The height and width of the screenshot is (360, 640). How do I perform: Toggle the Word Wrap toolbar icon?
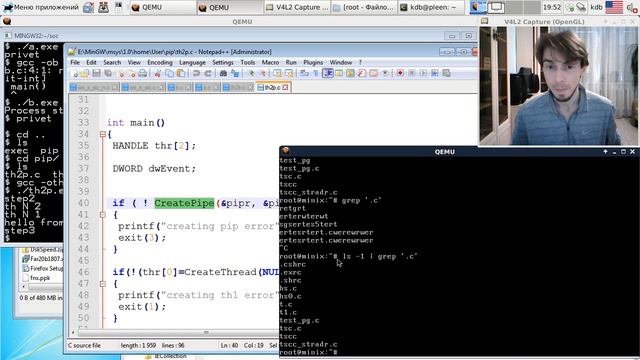[x=304, y=73]
